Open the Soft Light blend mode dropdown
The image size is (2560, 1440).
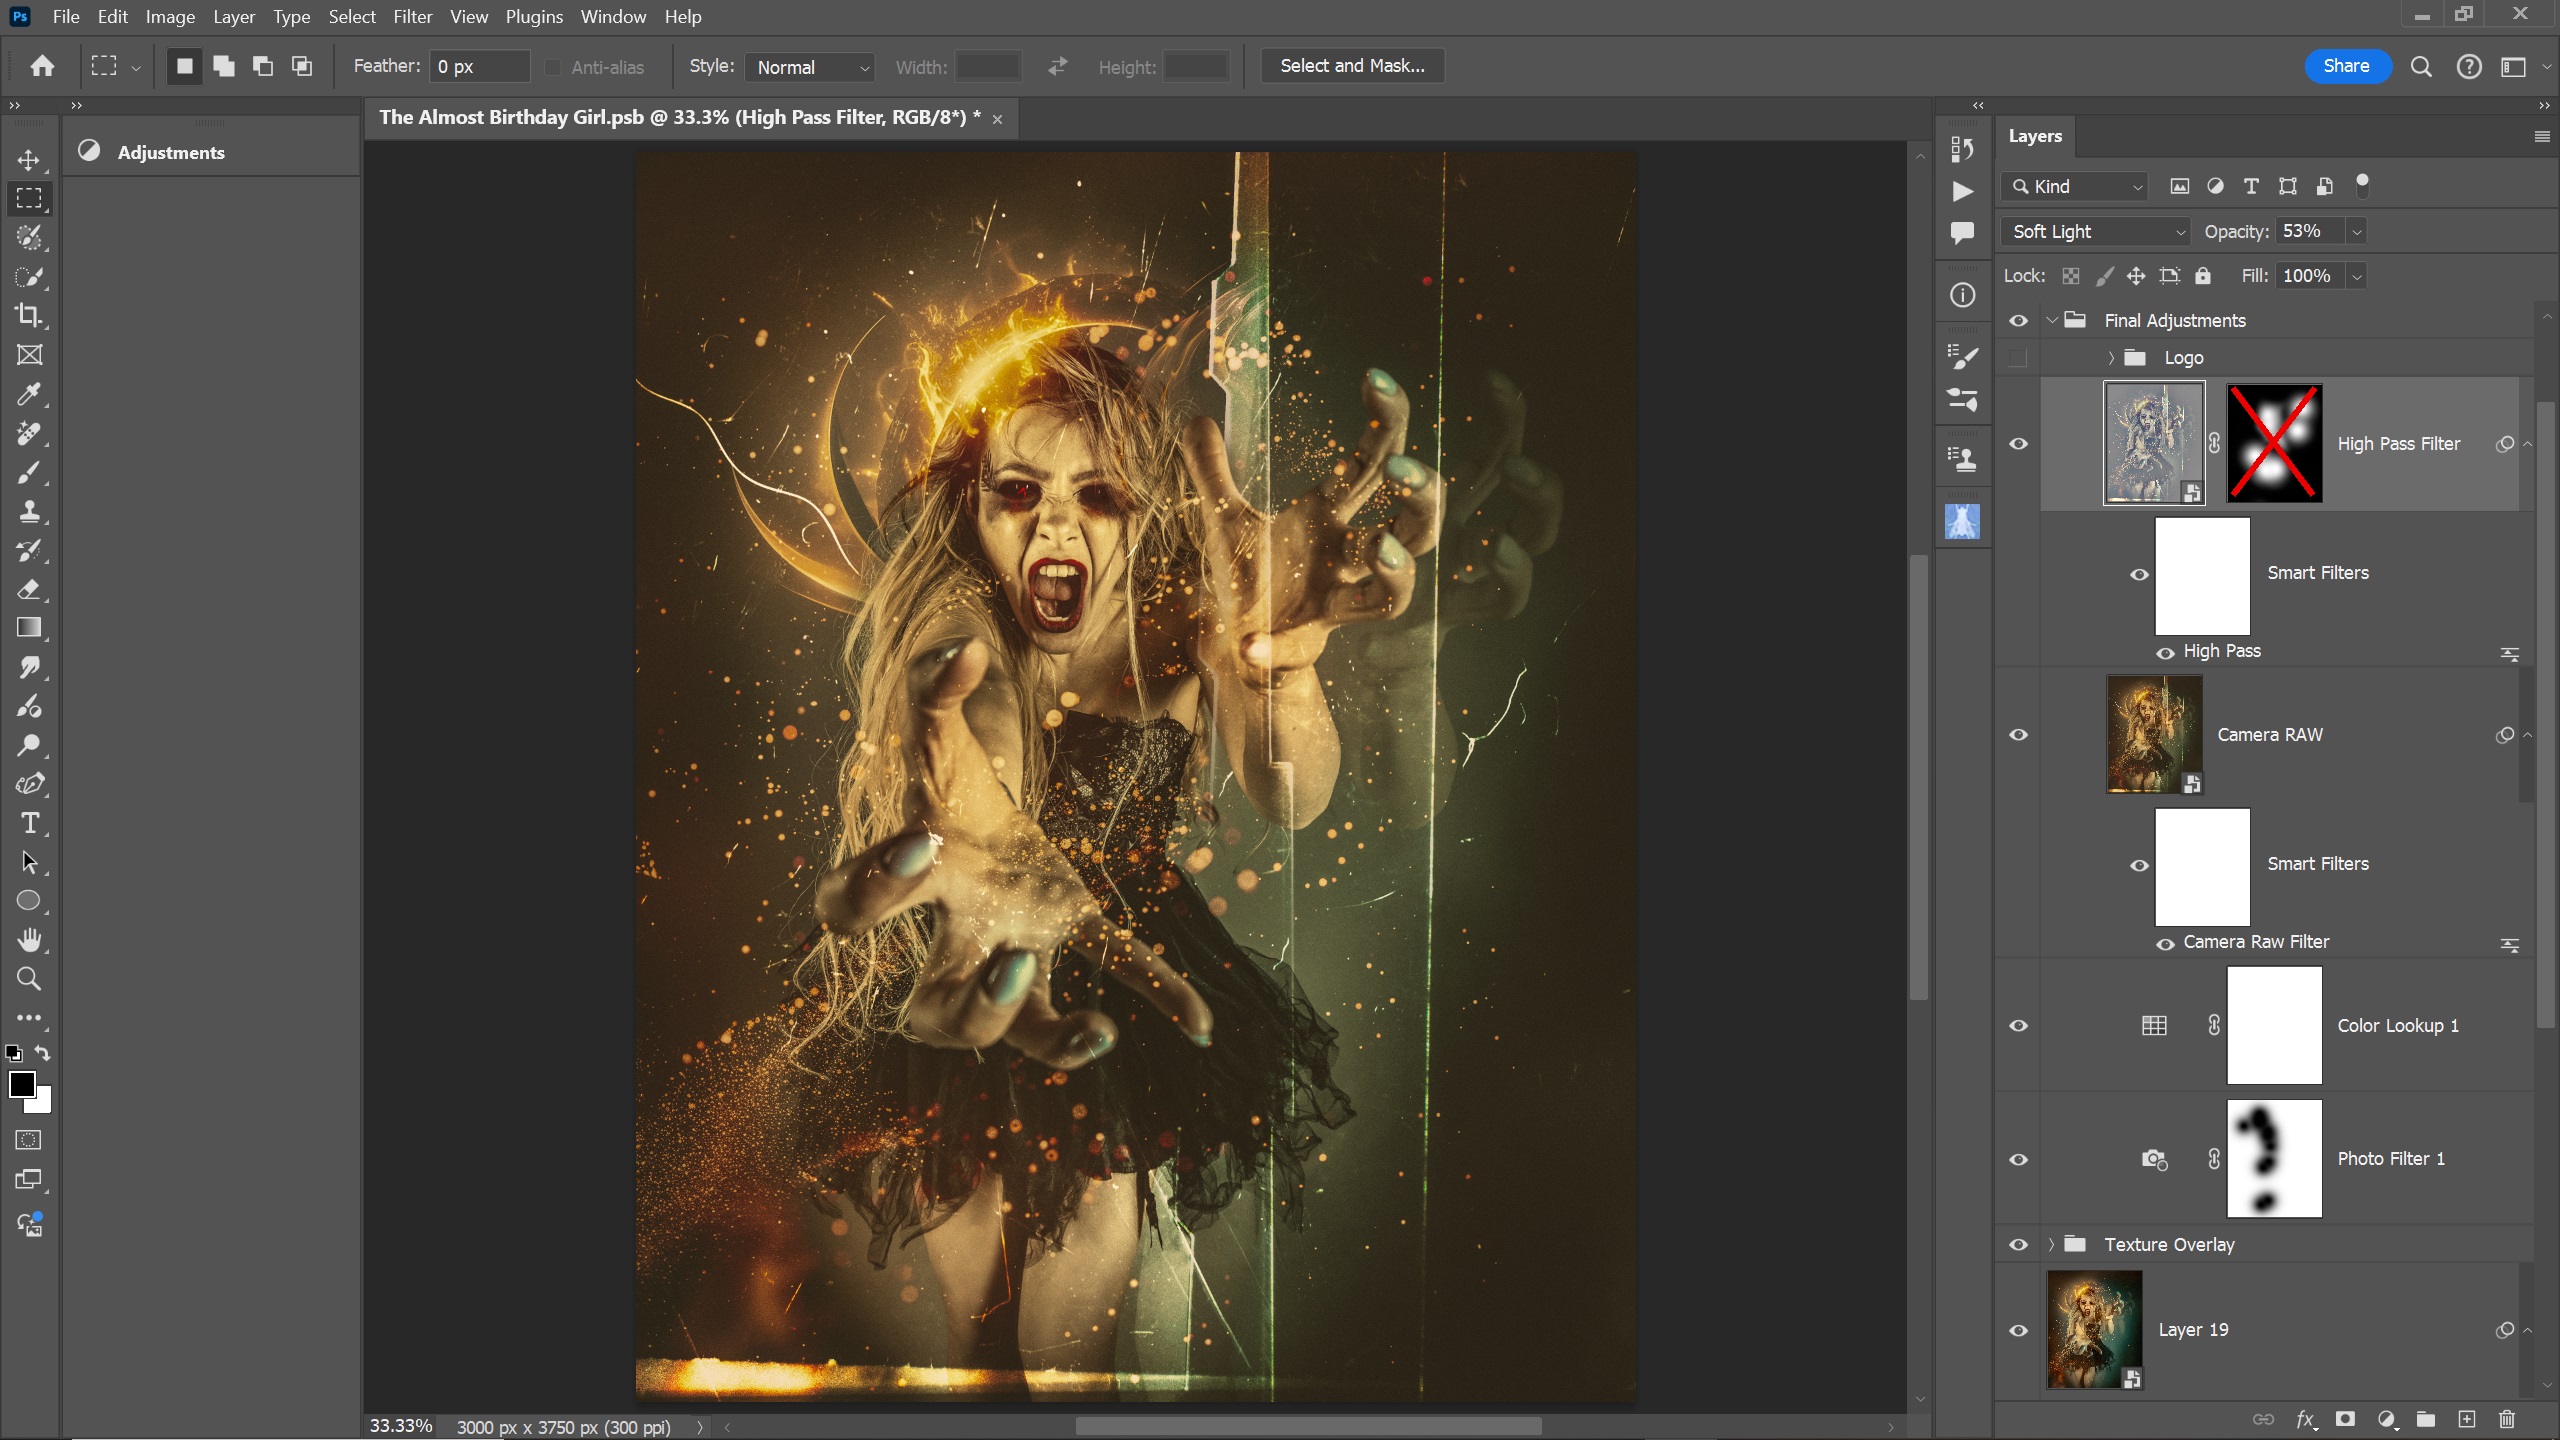coord(2096,232)
